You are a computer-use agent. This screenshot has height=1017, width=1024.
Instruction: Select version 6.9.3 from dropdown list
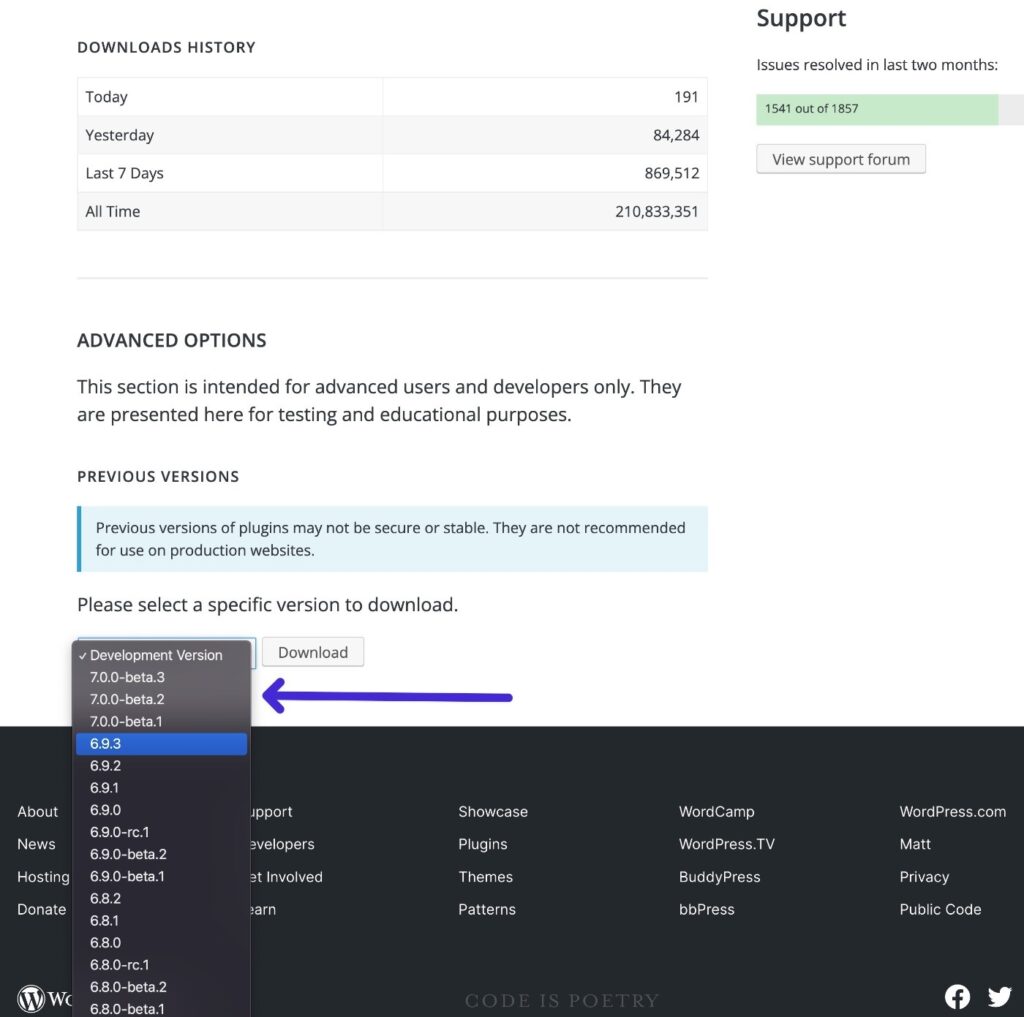point(161,744)
